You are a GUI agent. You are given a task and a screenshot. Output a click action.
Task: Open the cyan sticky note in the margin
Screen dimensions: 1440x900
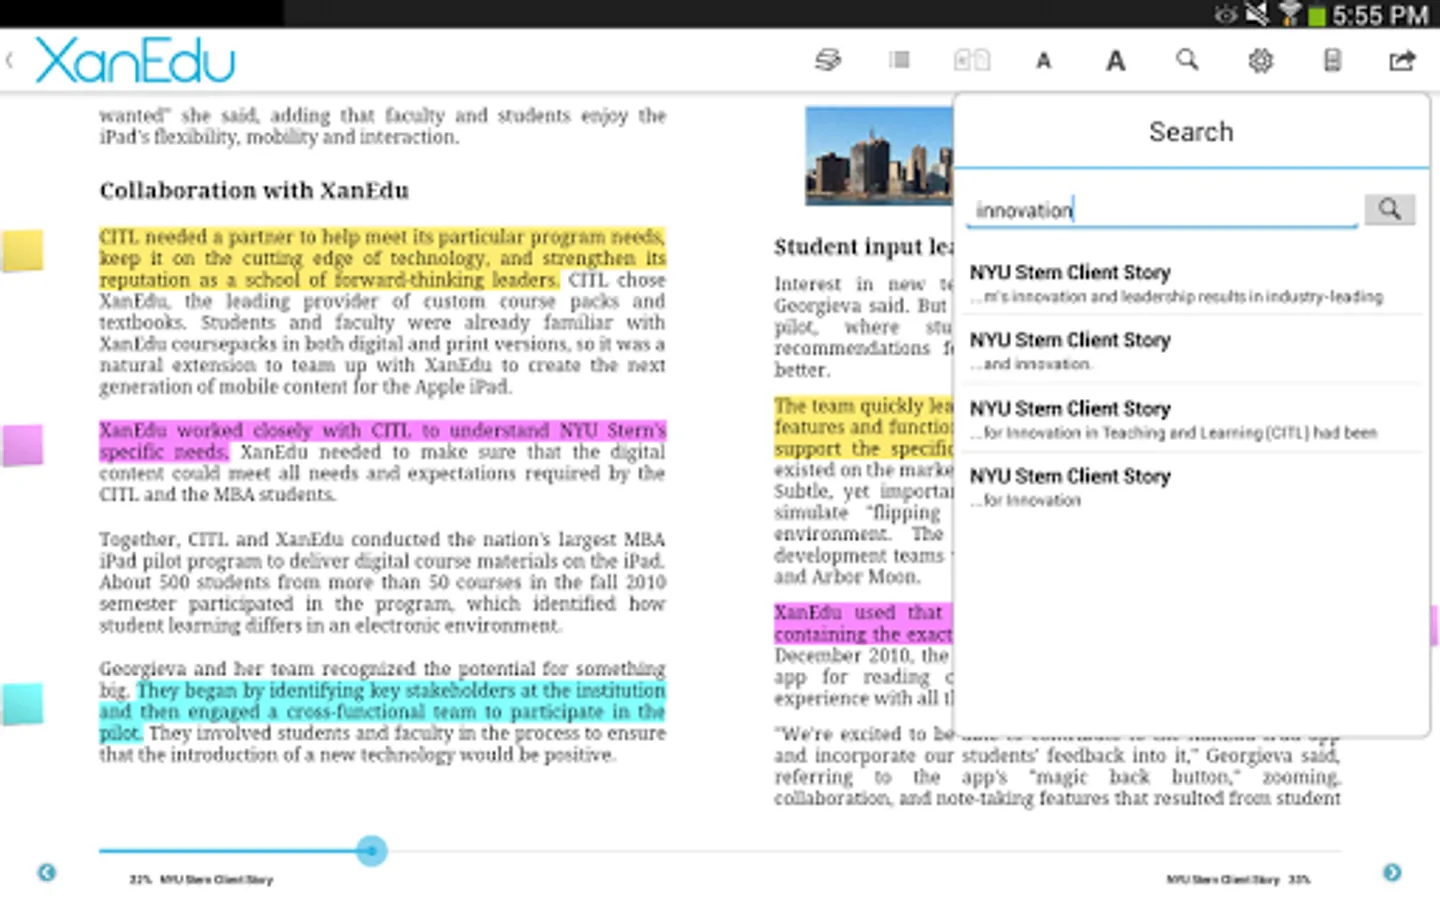click(x=22, y=704)
